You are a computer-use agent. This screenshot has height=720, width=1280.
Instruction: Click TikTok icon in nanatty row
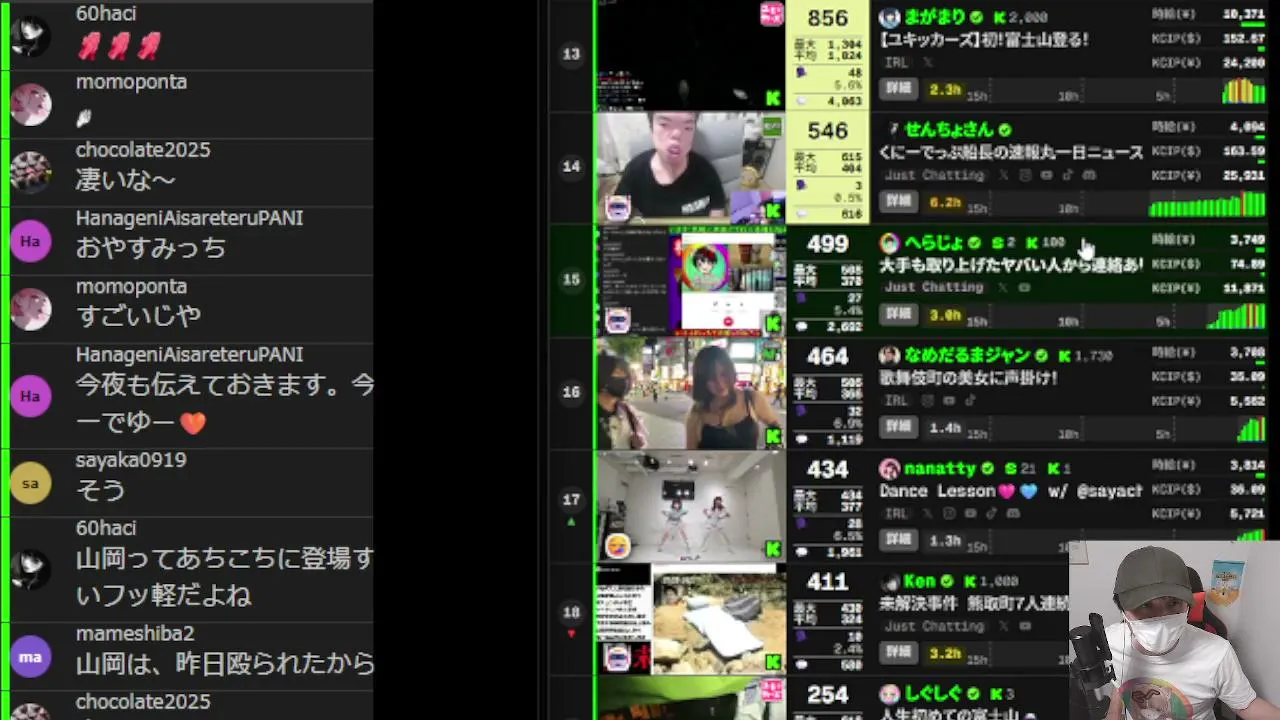(990, 513)
